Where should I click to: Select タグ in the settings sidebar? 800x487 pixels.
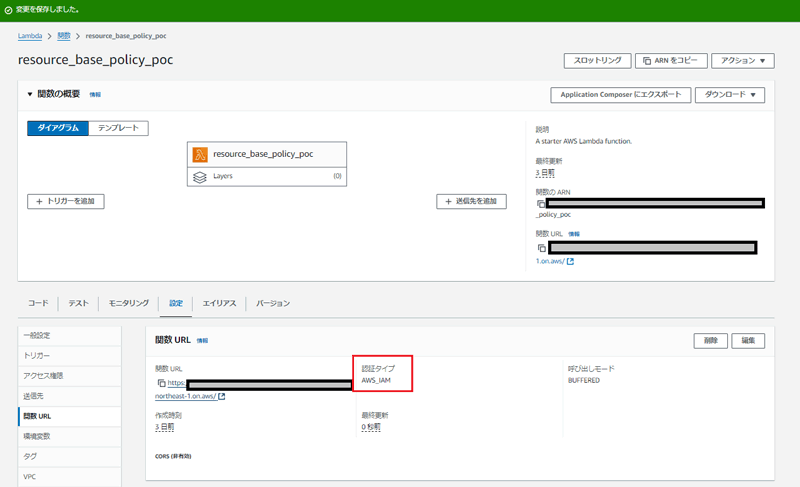click(x=70, y=456)
